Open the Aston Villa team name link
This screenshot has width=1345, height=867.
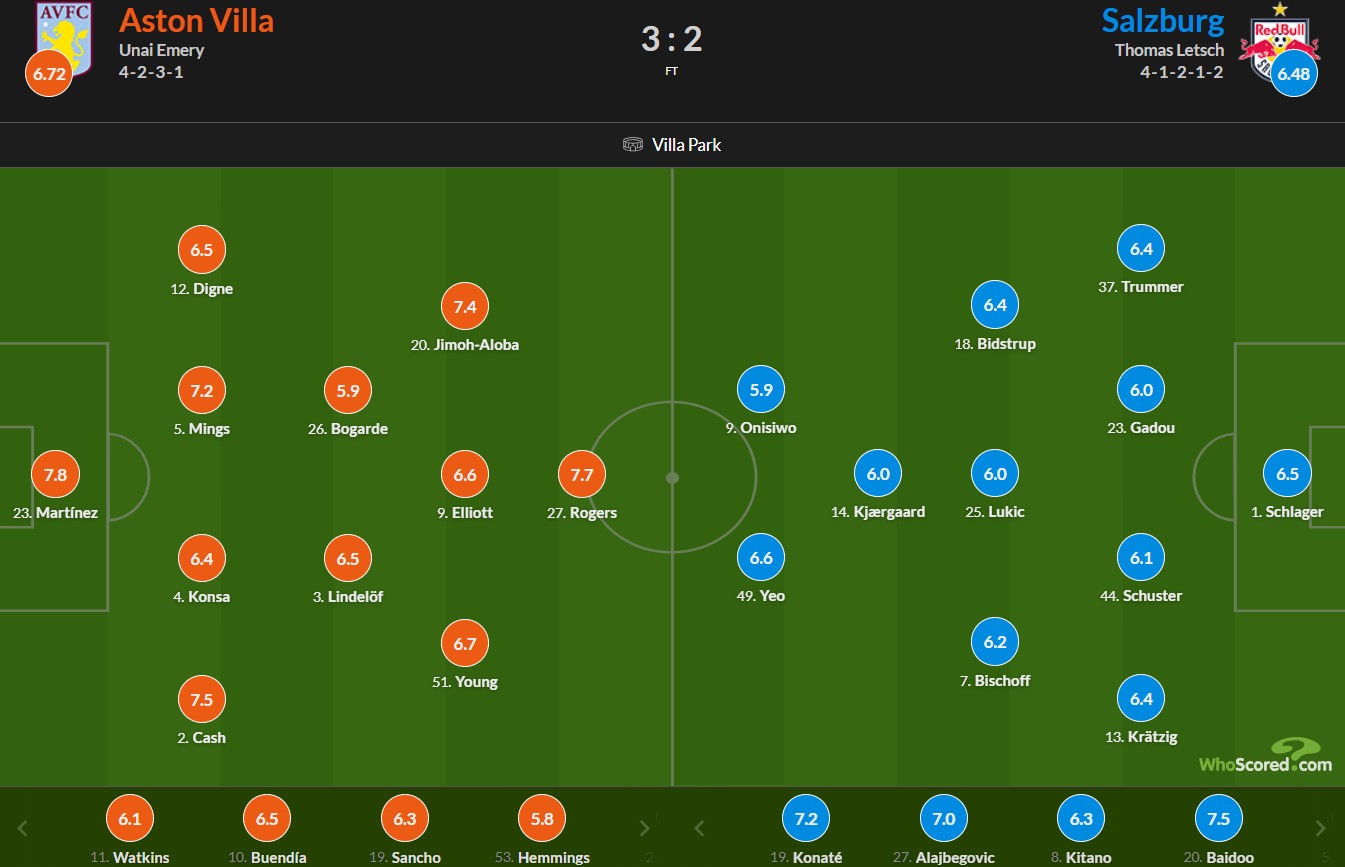(196, 20)
